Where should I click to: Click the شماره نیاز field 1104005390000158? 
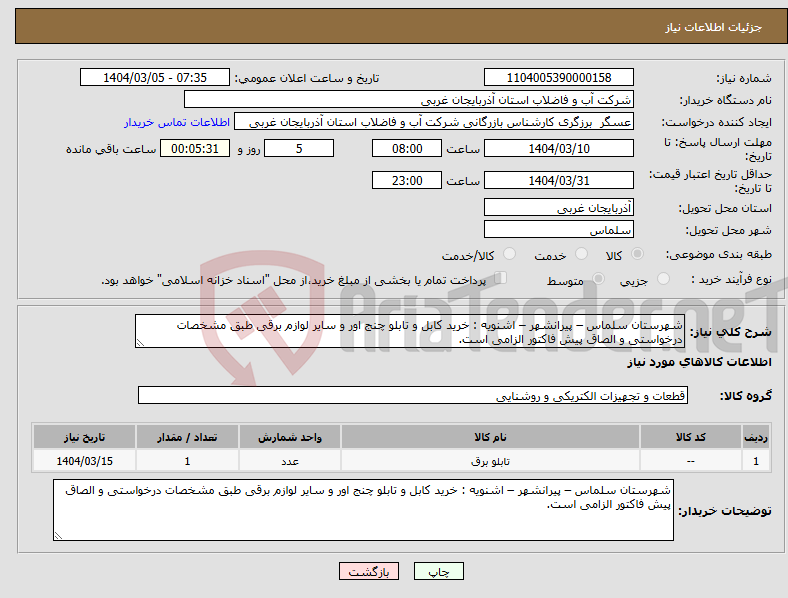pyautogui.click(x=558, y=77)
